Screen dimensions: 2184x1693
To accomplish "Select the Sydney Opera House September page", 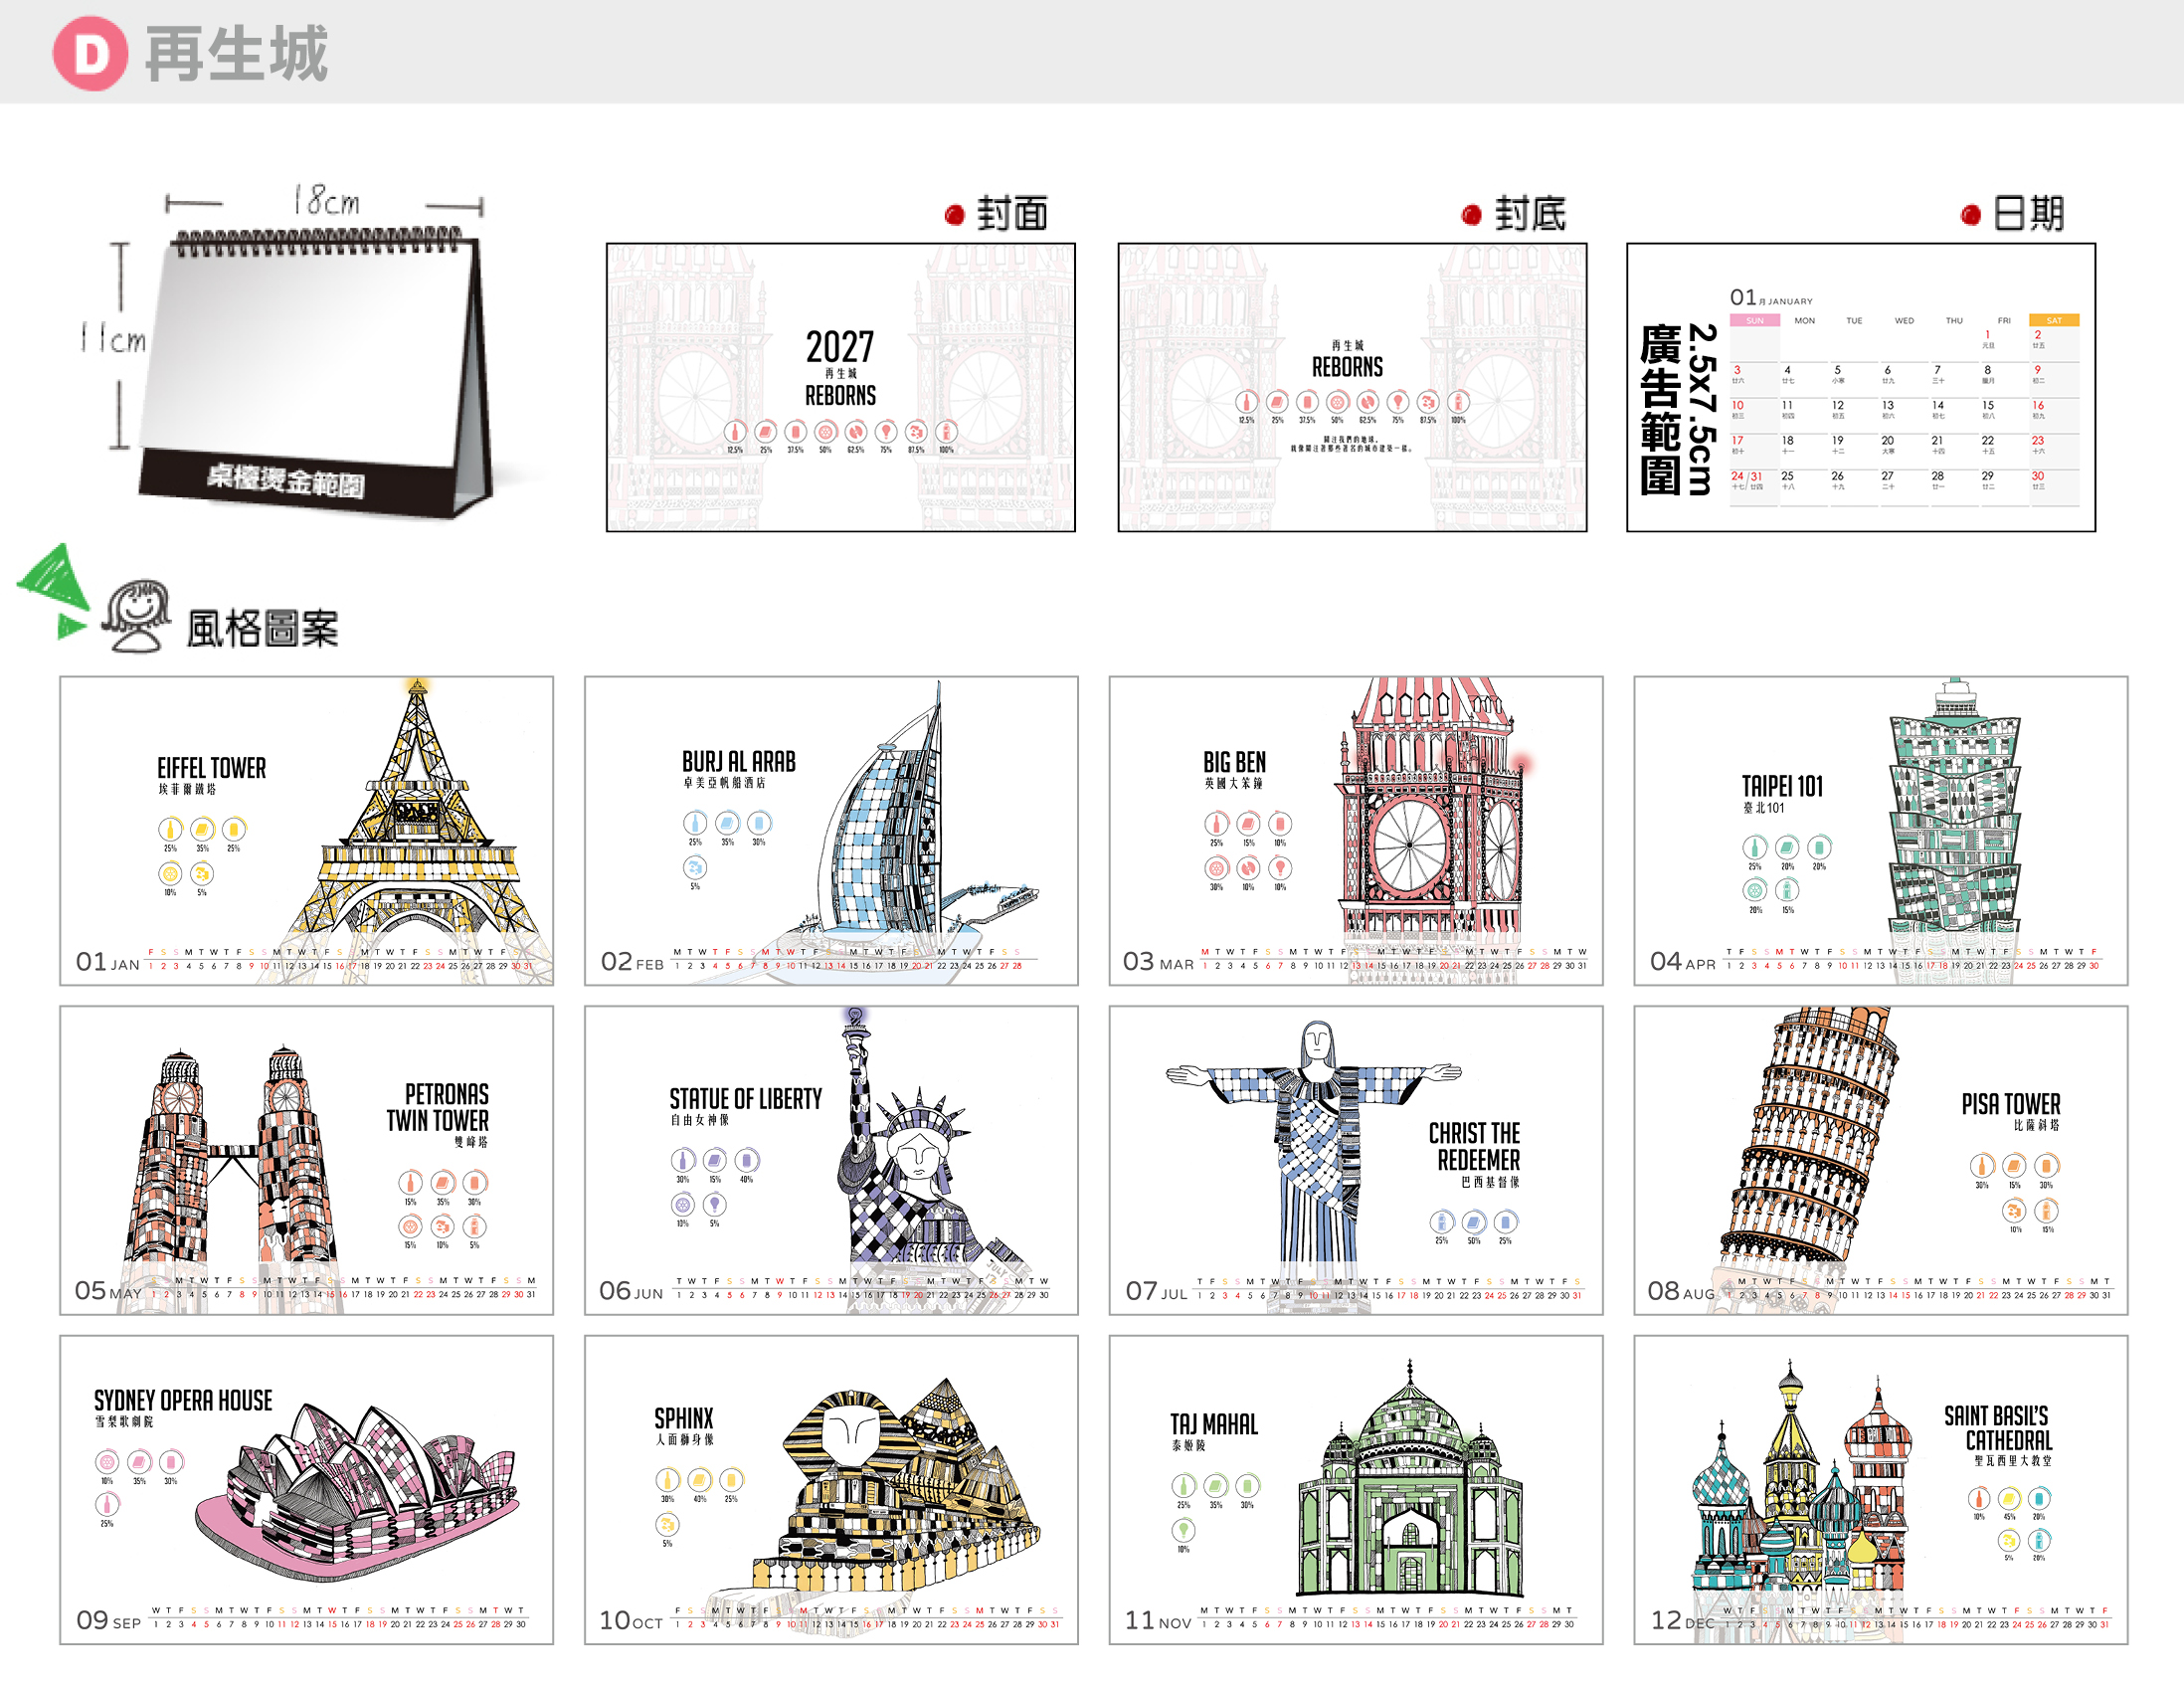I will coord(306,1490).
